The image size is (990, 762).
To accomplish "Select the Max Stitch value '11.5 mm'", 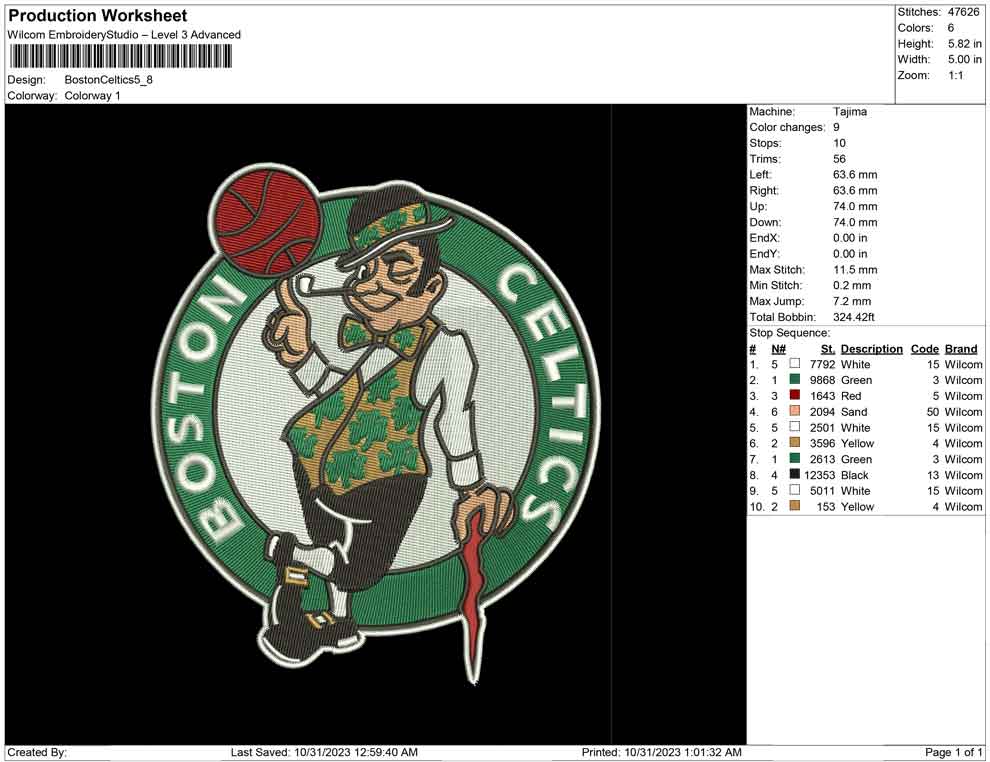I will pyautogui.click(x=855, y=270).
